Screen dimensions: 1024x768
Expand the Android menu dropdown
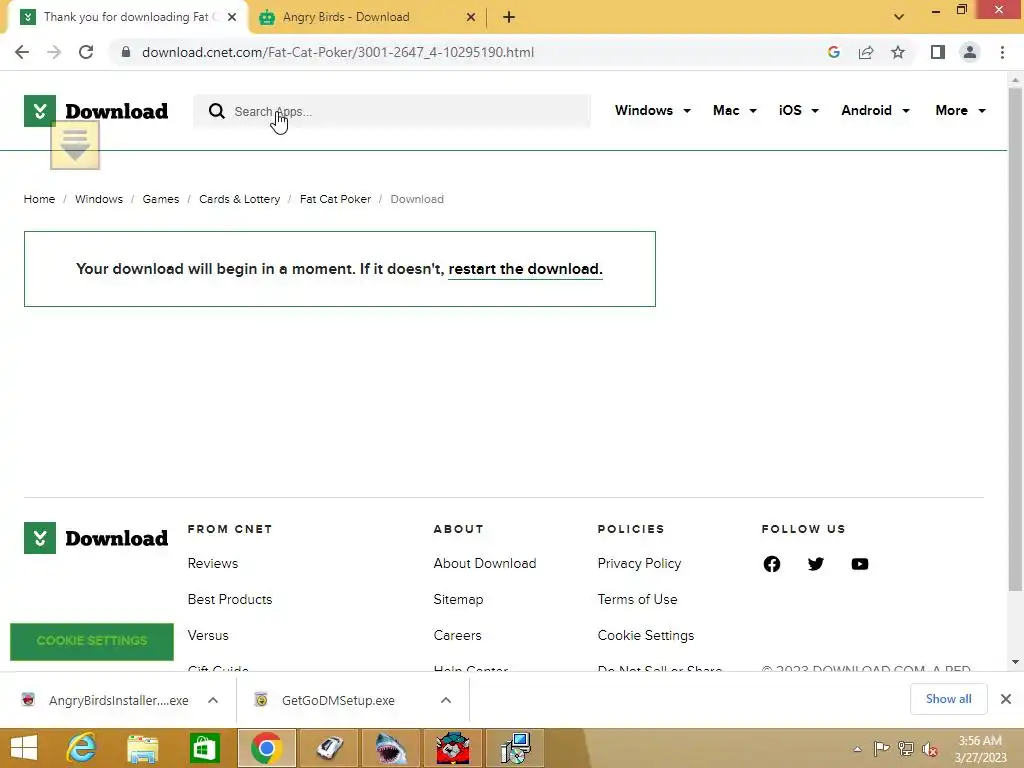coord(875,110)
